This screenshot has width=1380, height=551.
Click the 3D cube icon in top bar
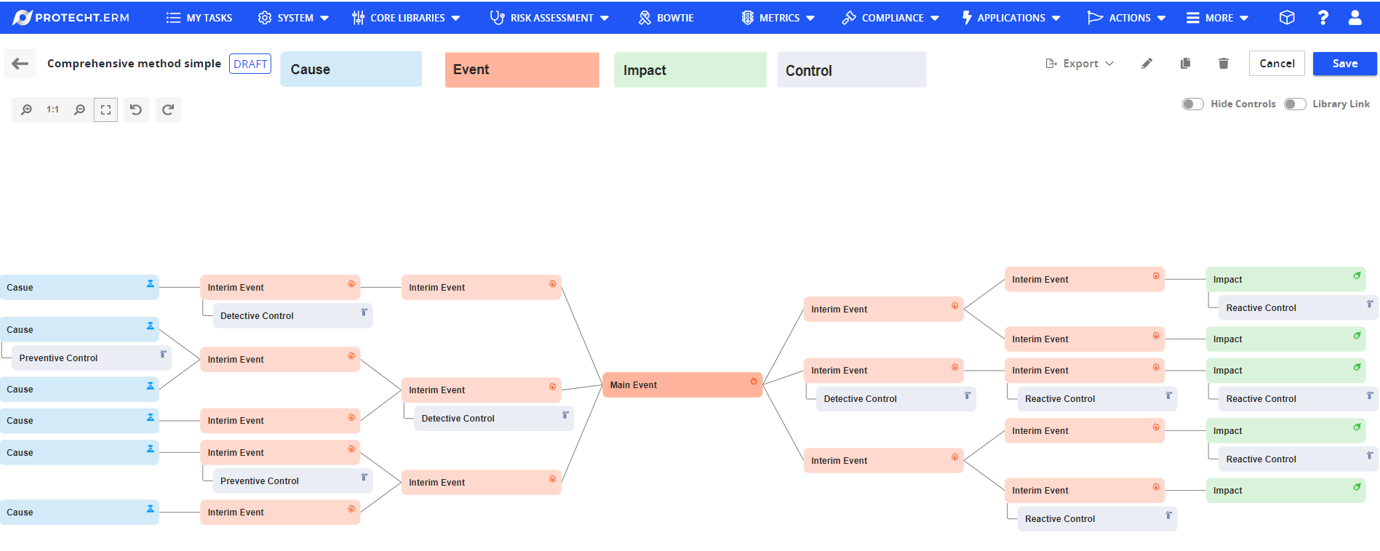[1287, 18]
